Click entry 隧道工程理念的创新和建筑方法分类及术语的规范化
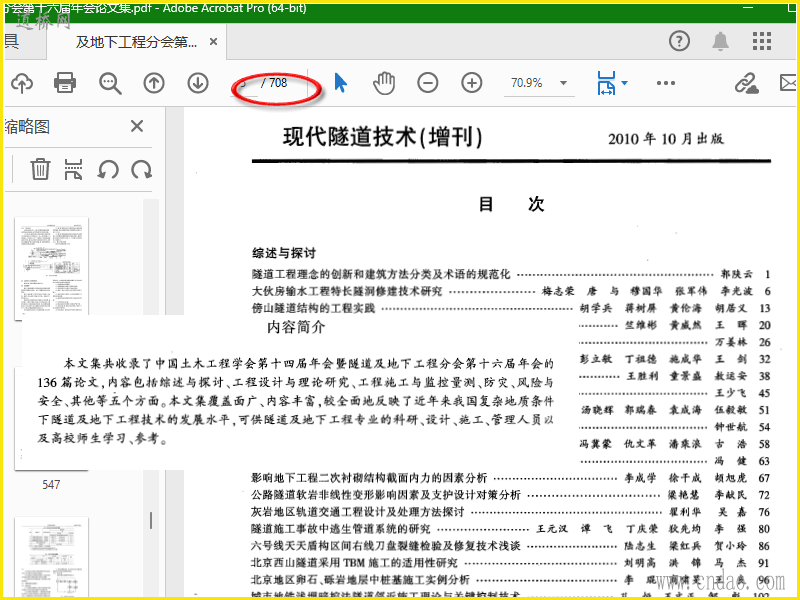 click(381, 274)
